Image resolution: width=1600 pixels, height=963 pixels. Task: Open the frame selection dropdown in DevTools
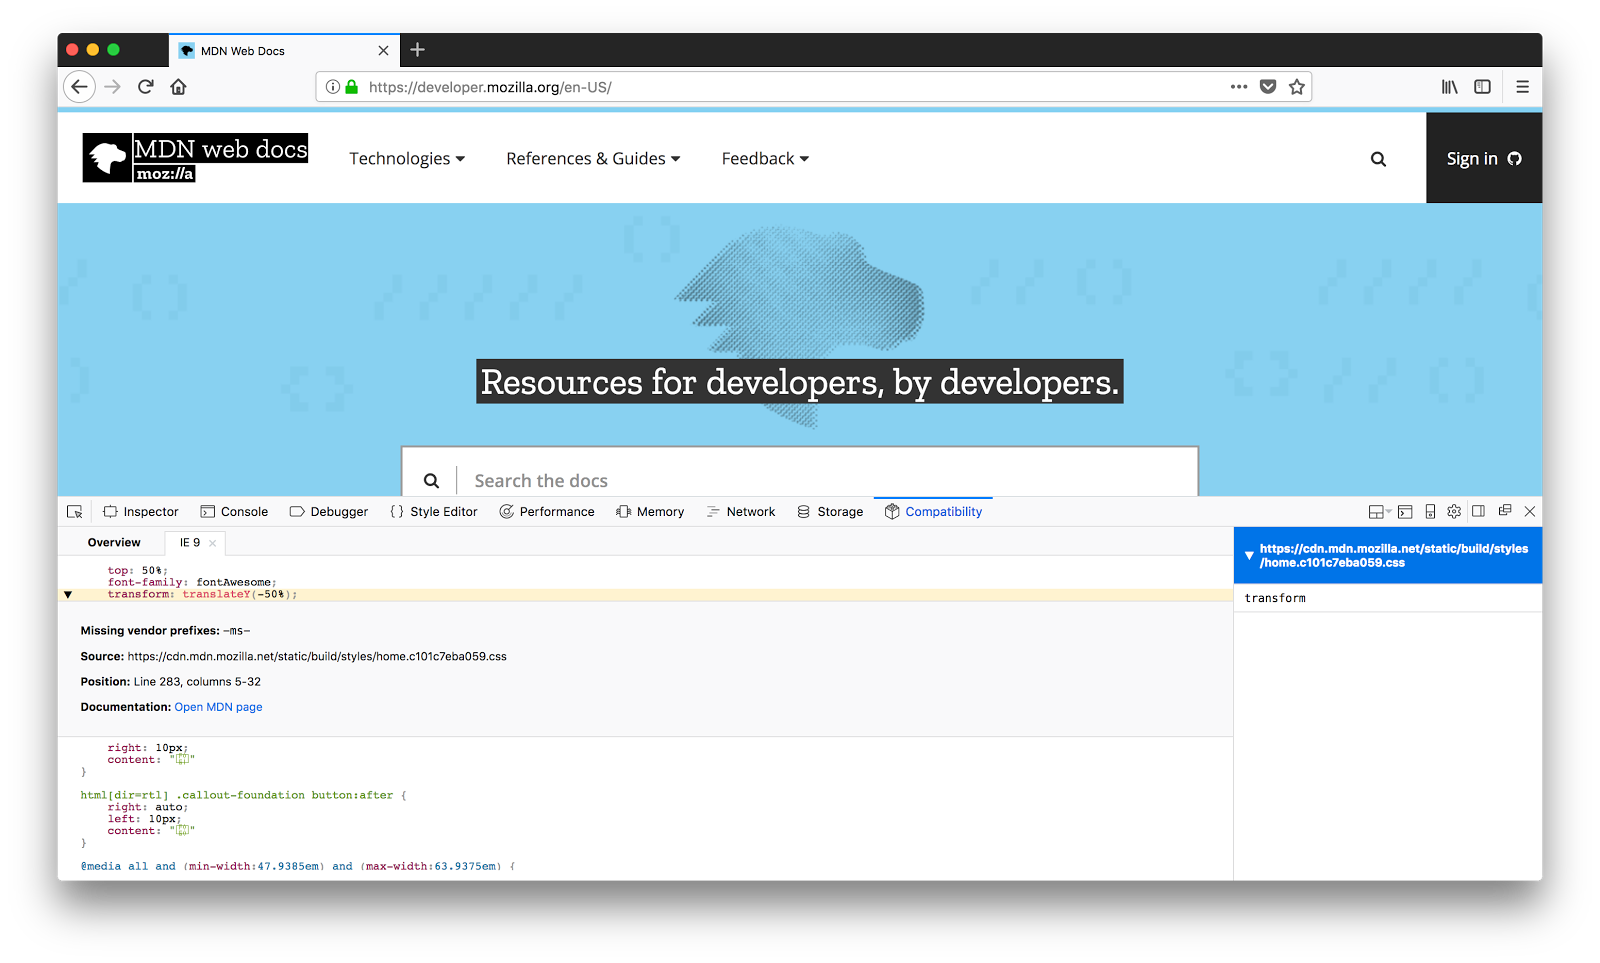[x=1380, y=512]
